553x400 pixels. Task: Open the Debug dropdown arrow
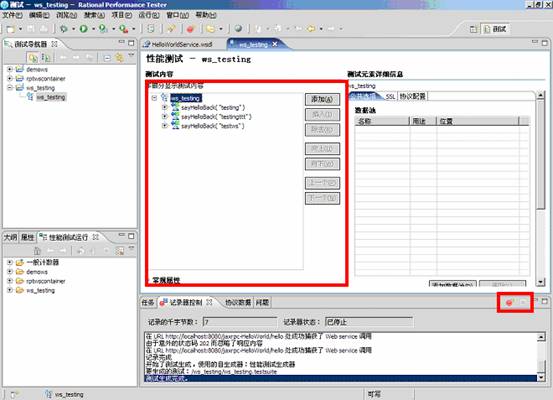pos(73,29)
